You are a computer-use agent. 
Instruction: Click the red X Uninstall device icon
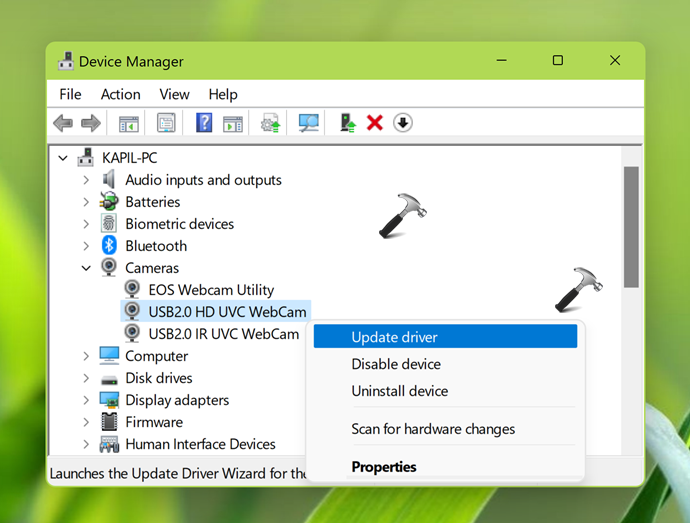[x=375, y=123]
